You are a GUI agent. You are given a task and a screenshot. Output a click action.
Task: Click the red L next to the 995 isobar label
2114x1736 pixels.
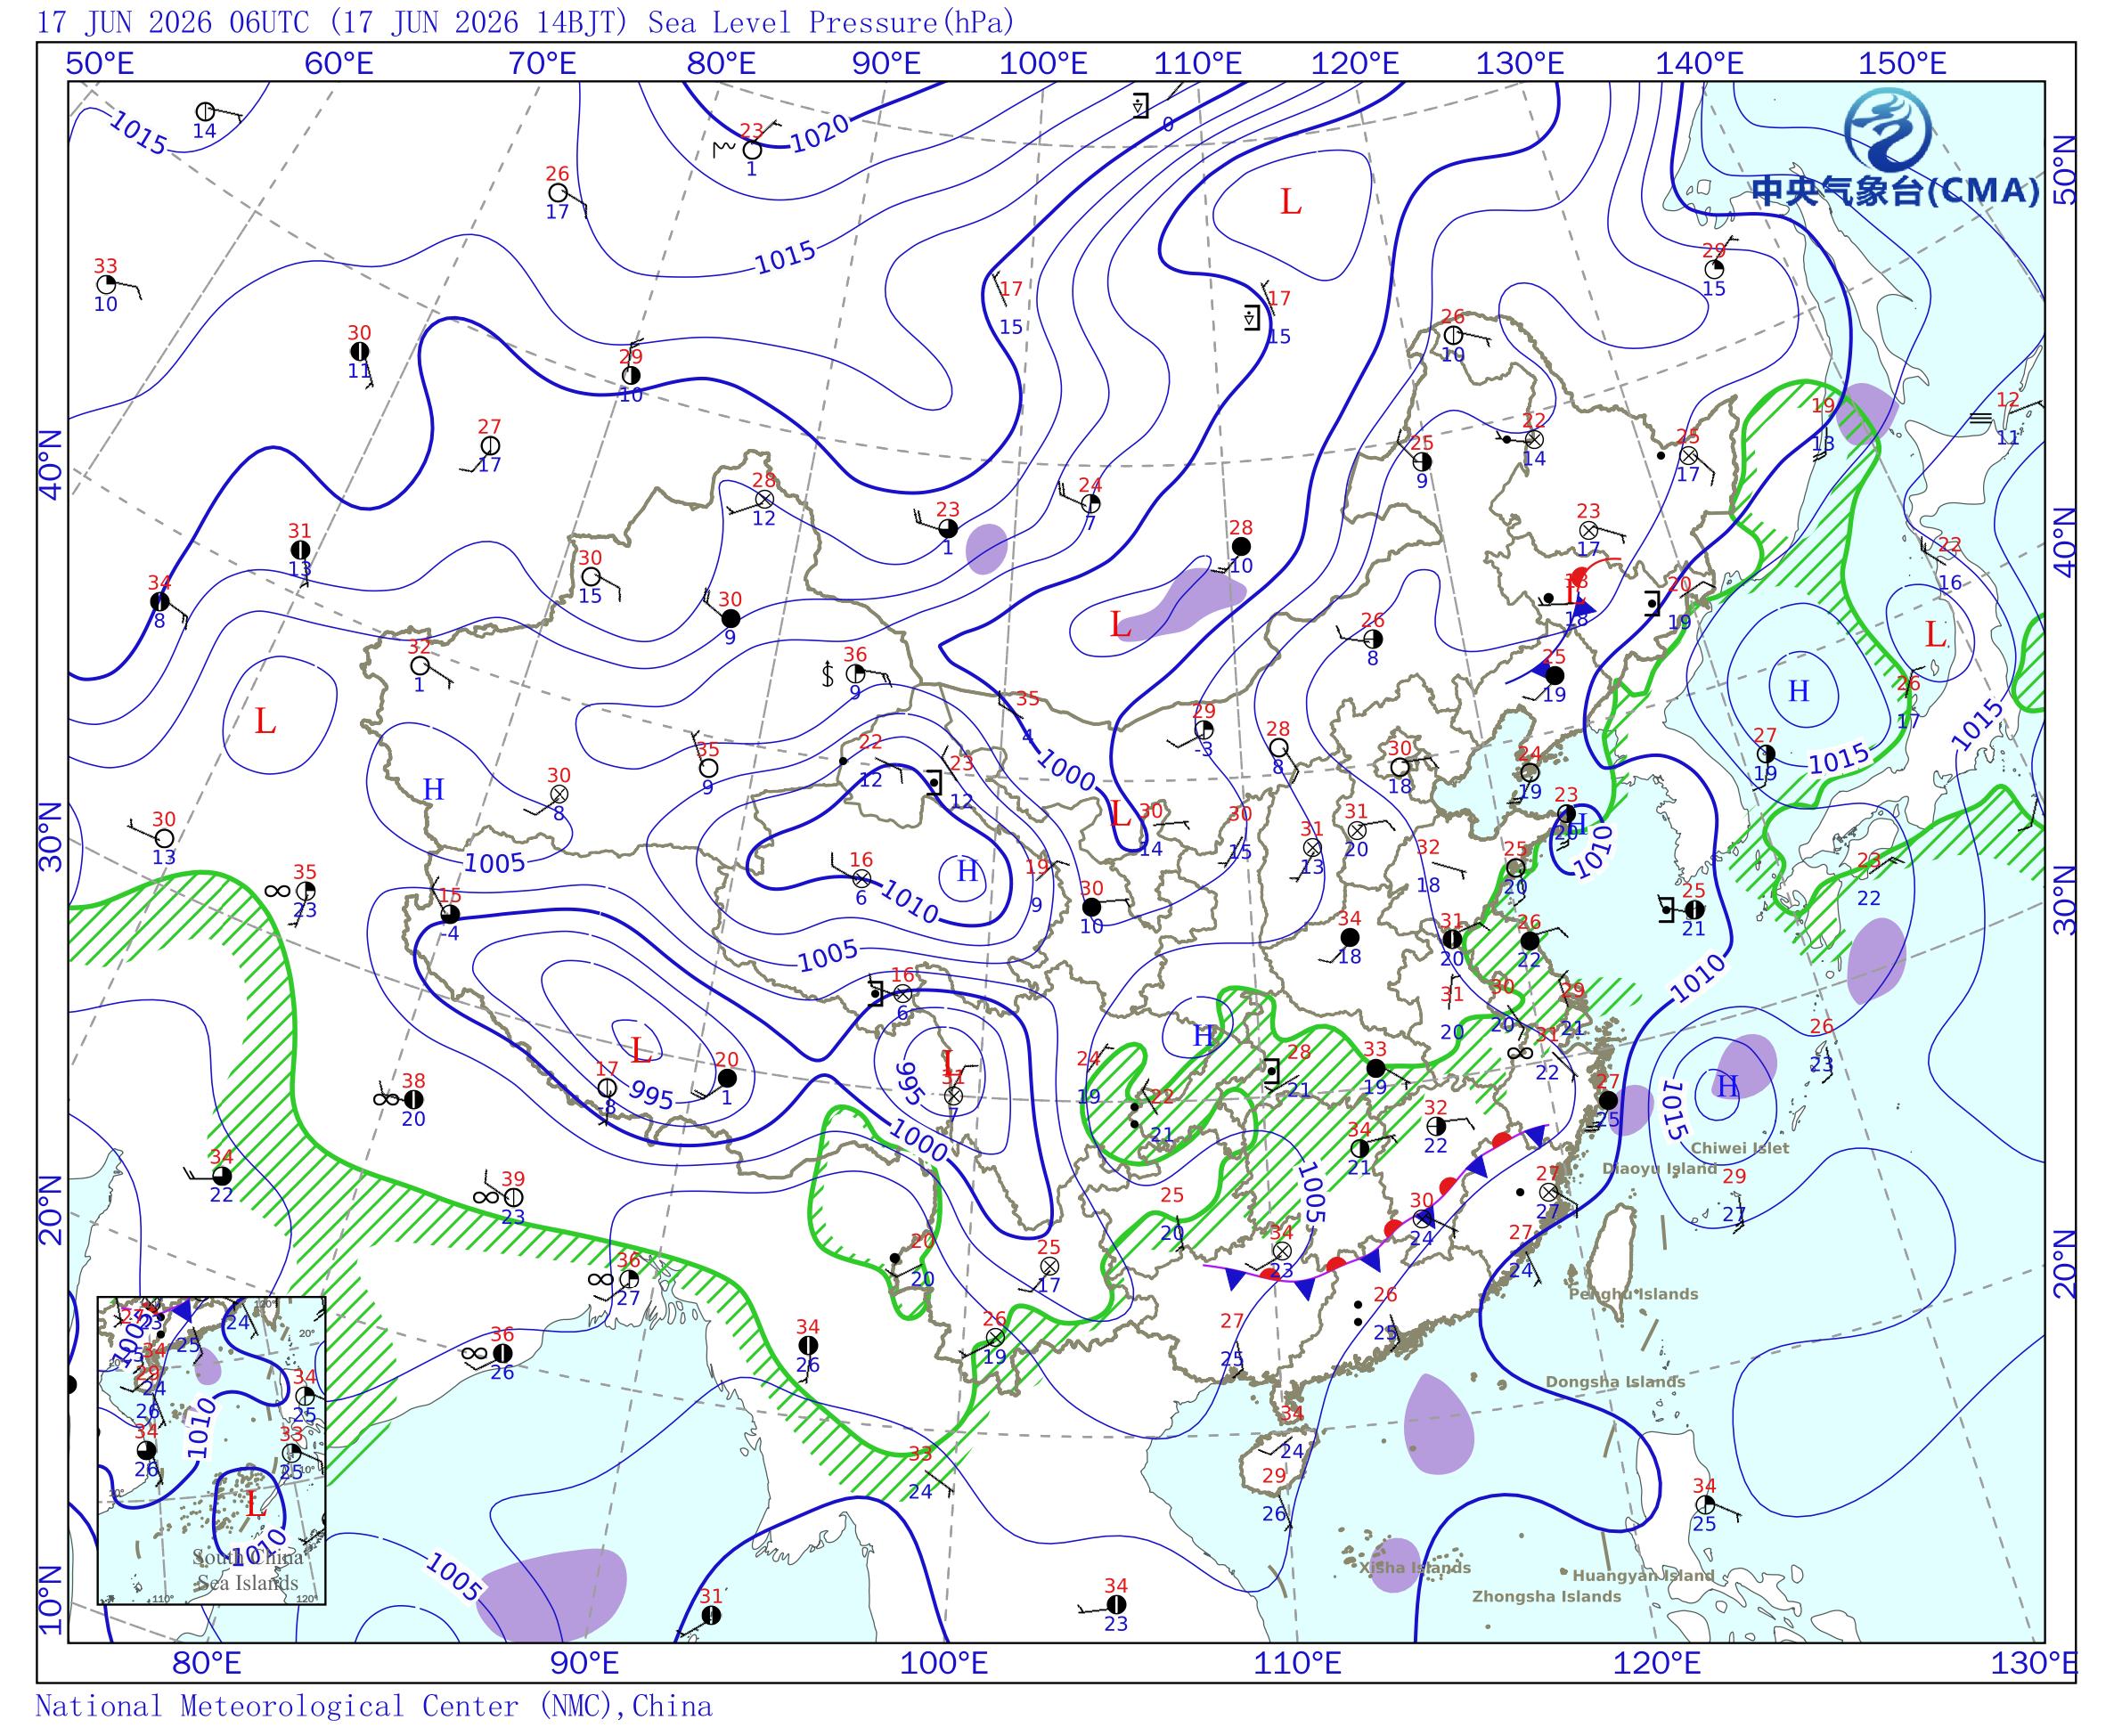(x=641, y=1050)
